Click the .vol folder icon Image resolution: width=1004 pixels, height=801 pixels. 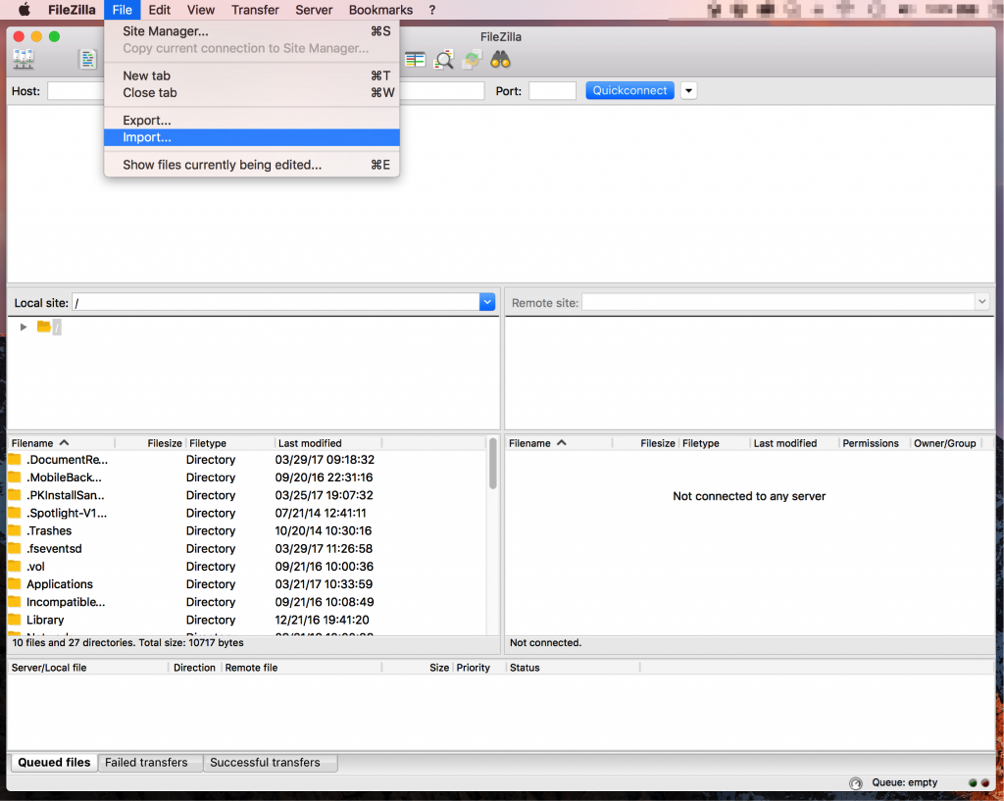pyautogui.click(x=15, y=566)
